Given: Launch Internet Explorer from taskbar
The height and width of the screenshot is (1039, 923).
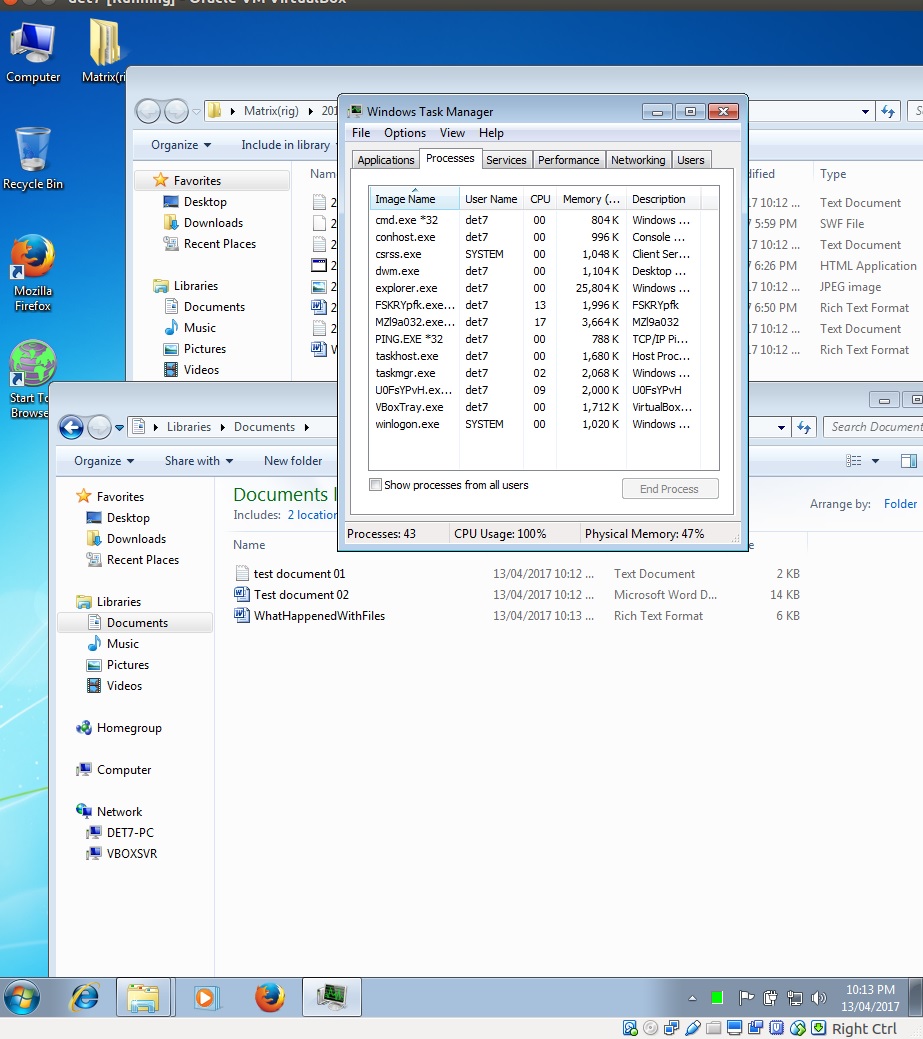Looking at the screenshot, I should [x=84, y=997].
